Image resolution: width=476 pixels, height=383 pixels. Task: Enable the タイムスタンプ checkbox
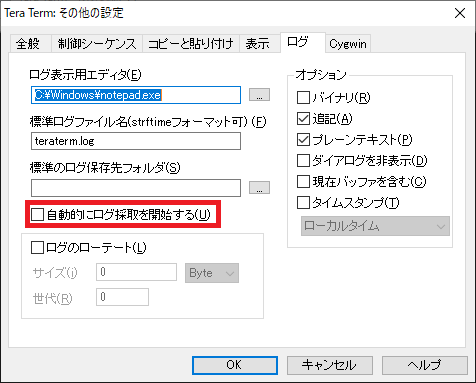(x=303, y=203)
